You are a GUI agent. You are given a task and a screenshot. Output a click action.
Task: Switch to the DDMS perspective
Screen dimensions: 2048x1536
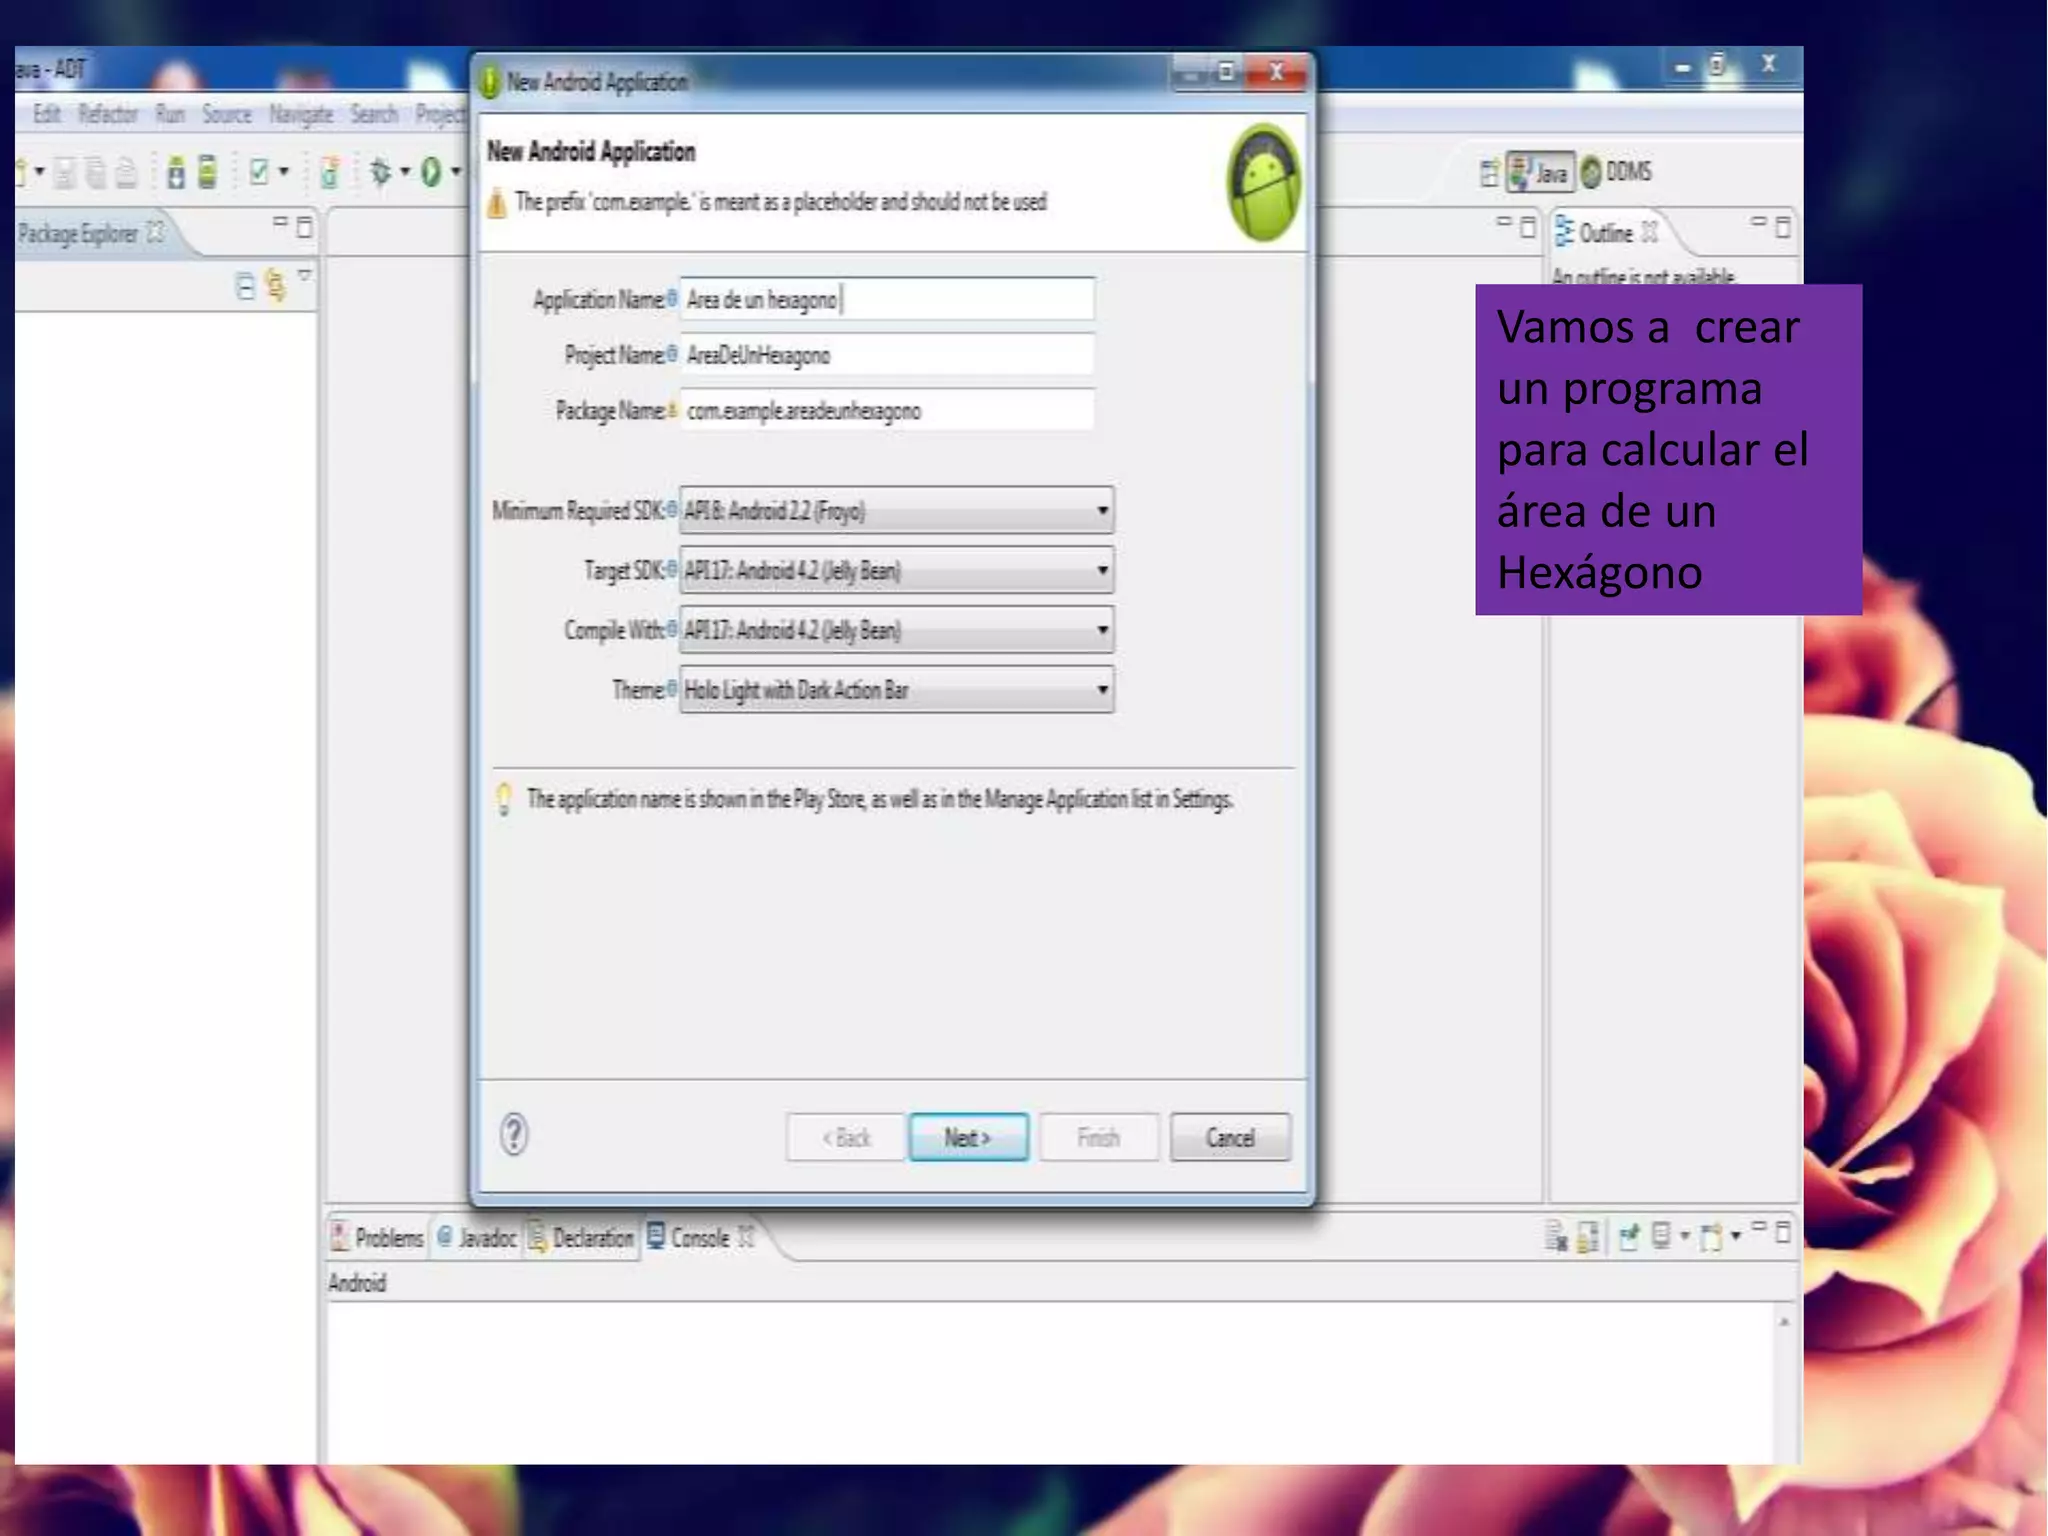pos(1617,172)
